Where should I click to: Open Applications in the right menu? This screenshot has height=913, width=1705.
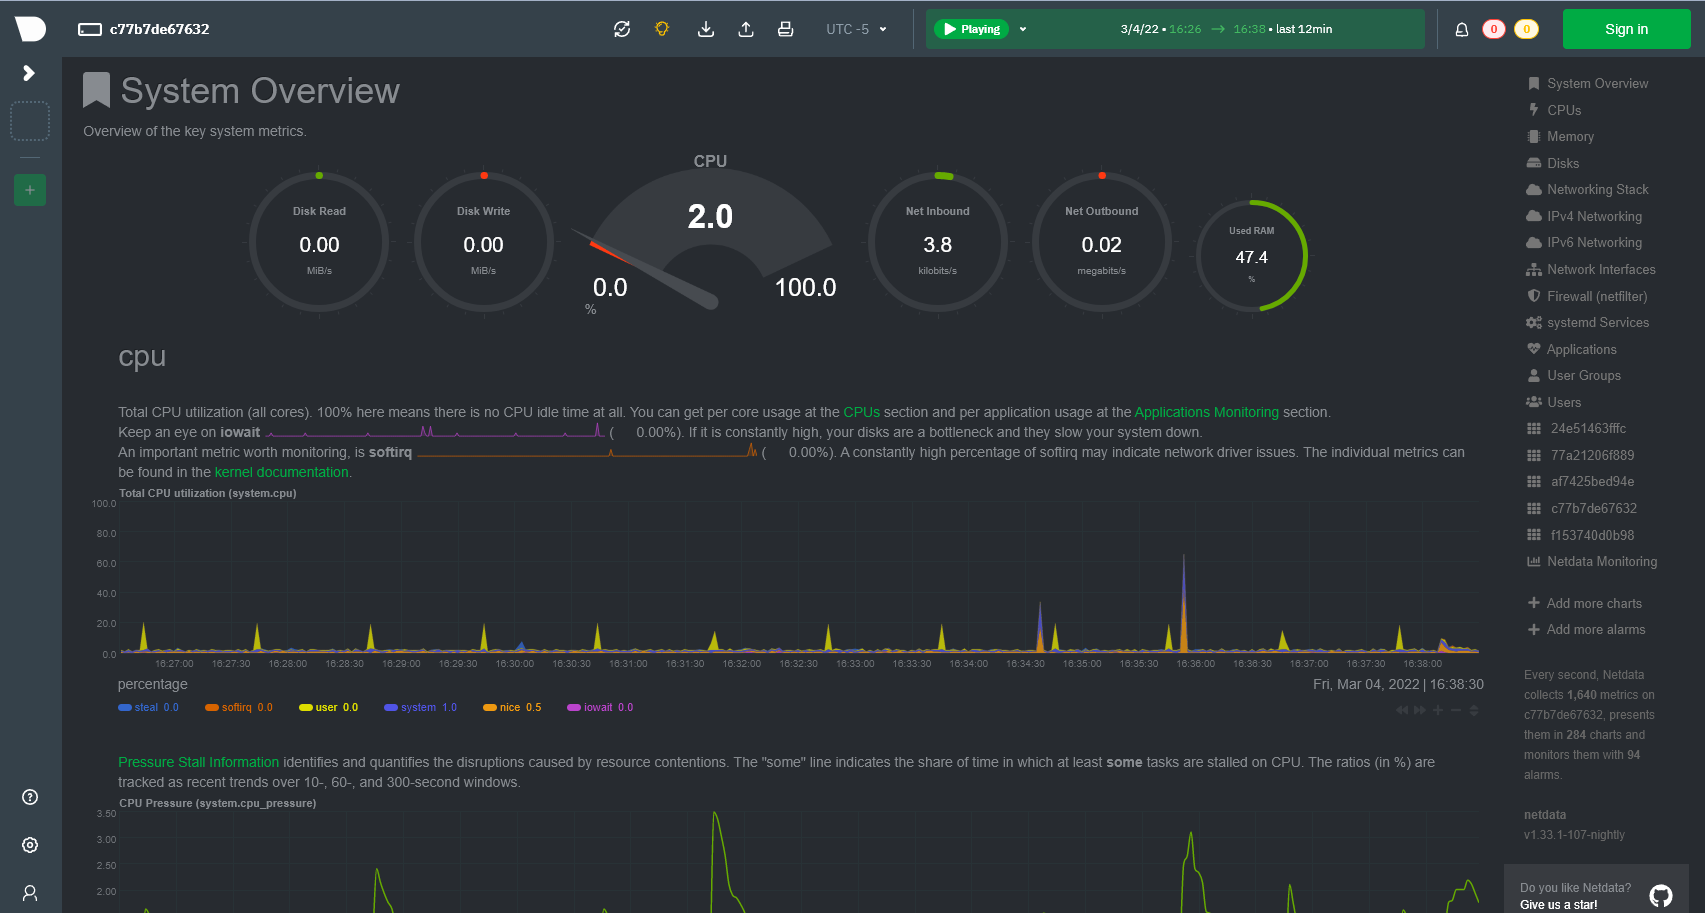point(1572,349)
